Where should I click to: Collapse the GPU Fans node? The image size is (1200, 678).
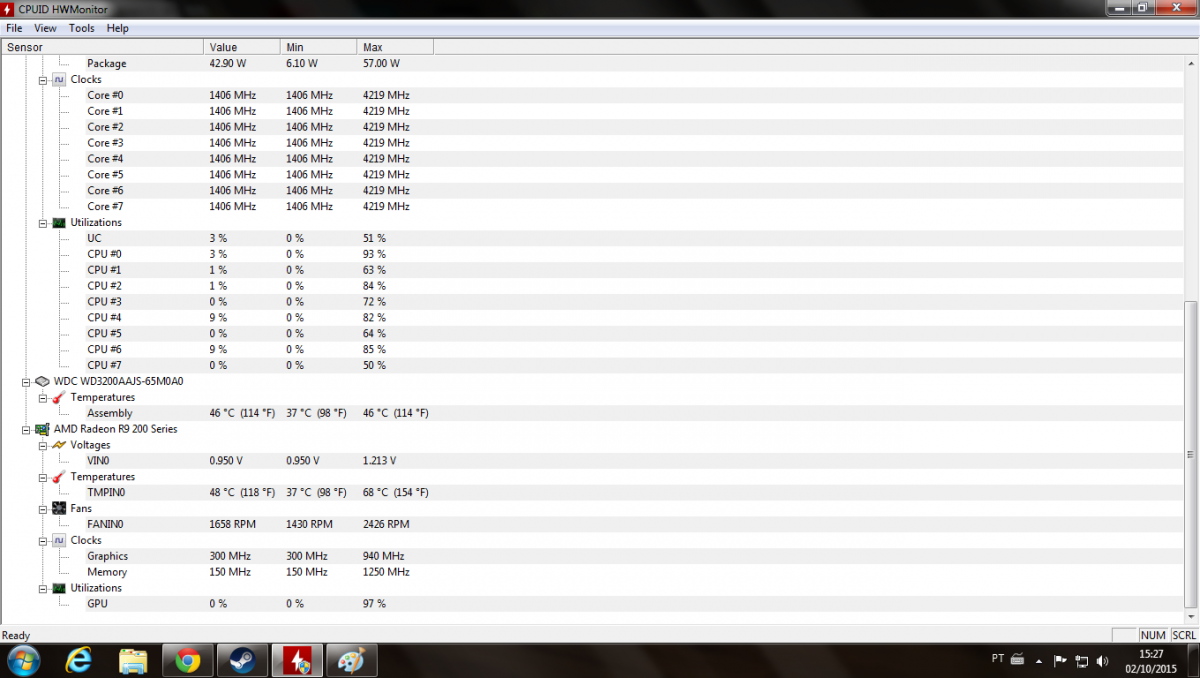point(43,508)
